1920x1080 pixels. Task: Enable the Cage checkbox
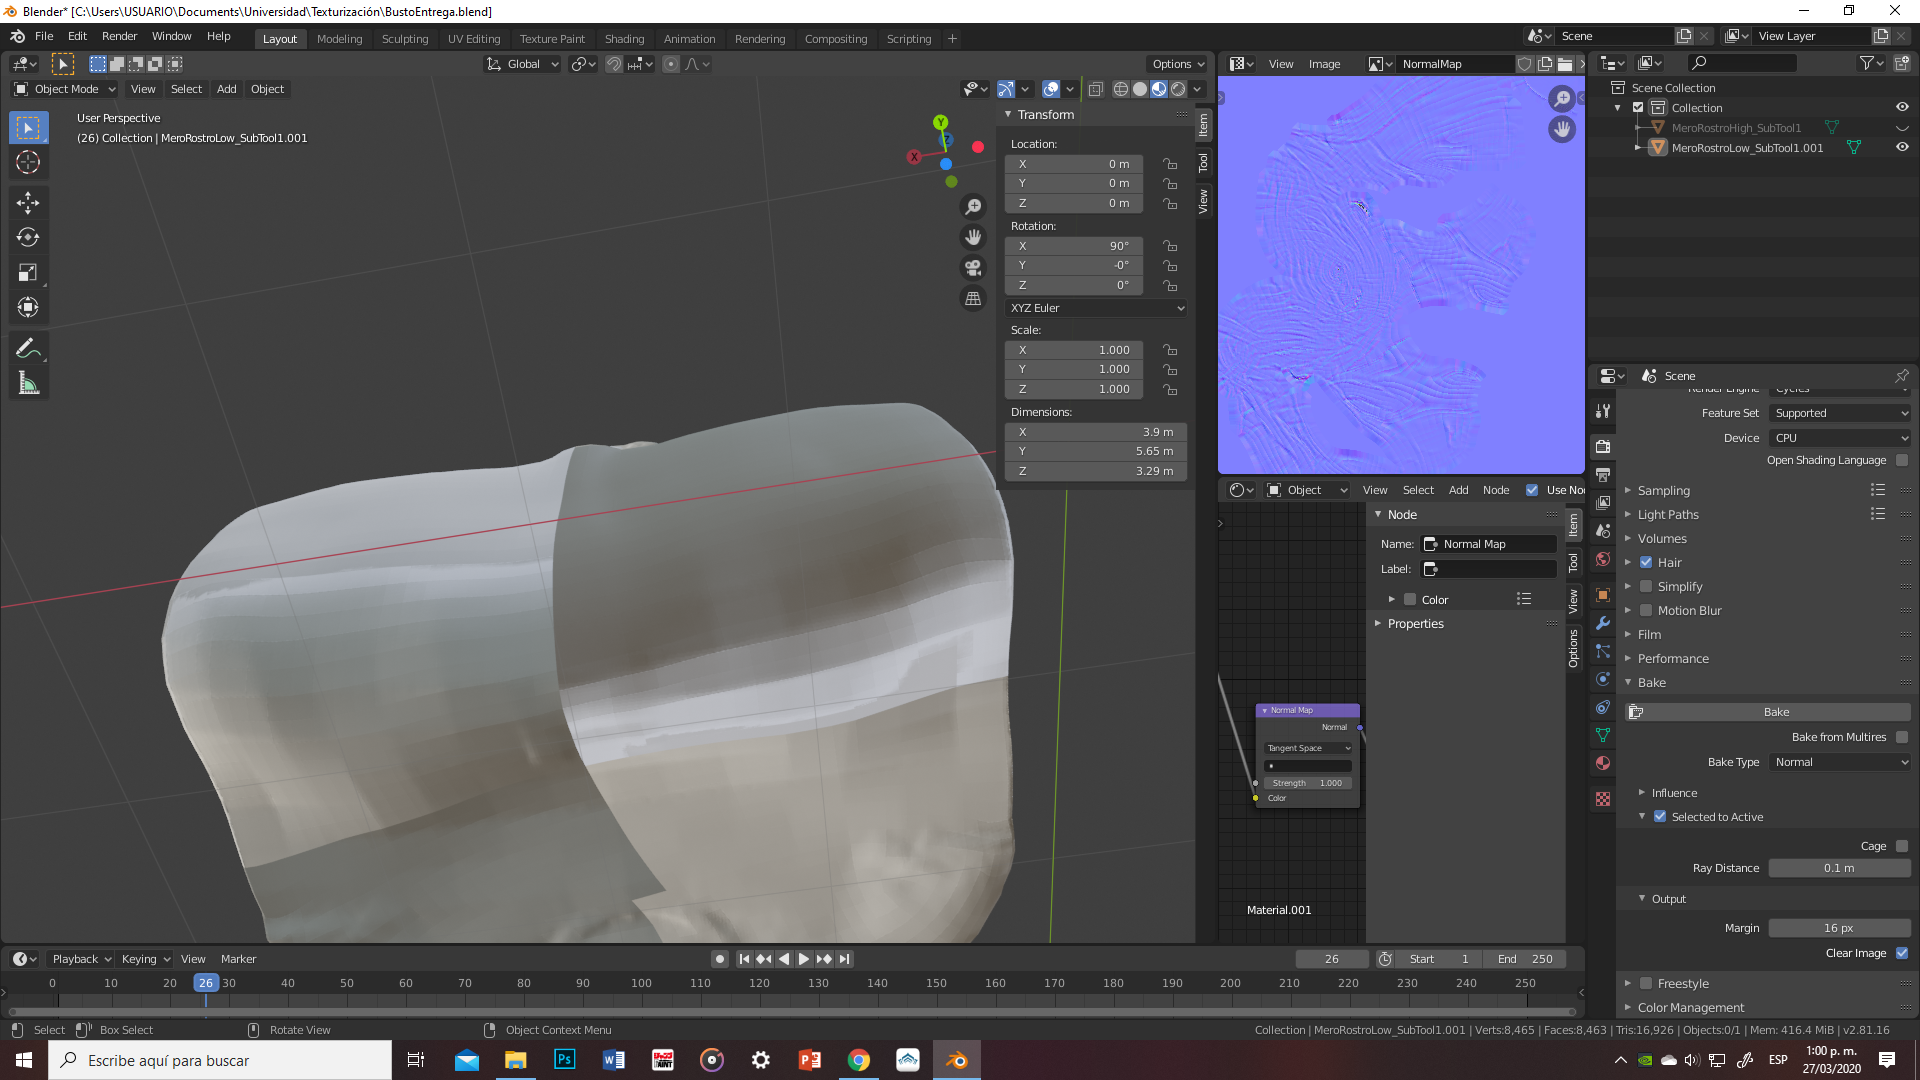click(1902, 846)
